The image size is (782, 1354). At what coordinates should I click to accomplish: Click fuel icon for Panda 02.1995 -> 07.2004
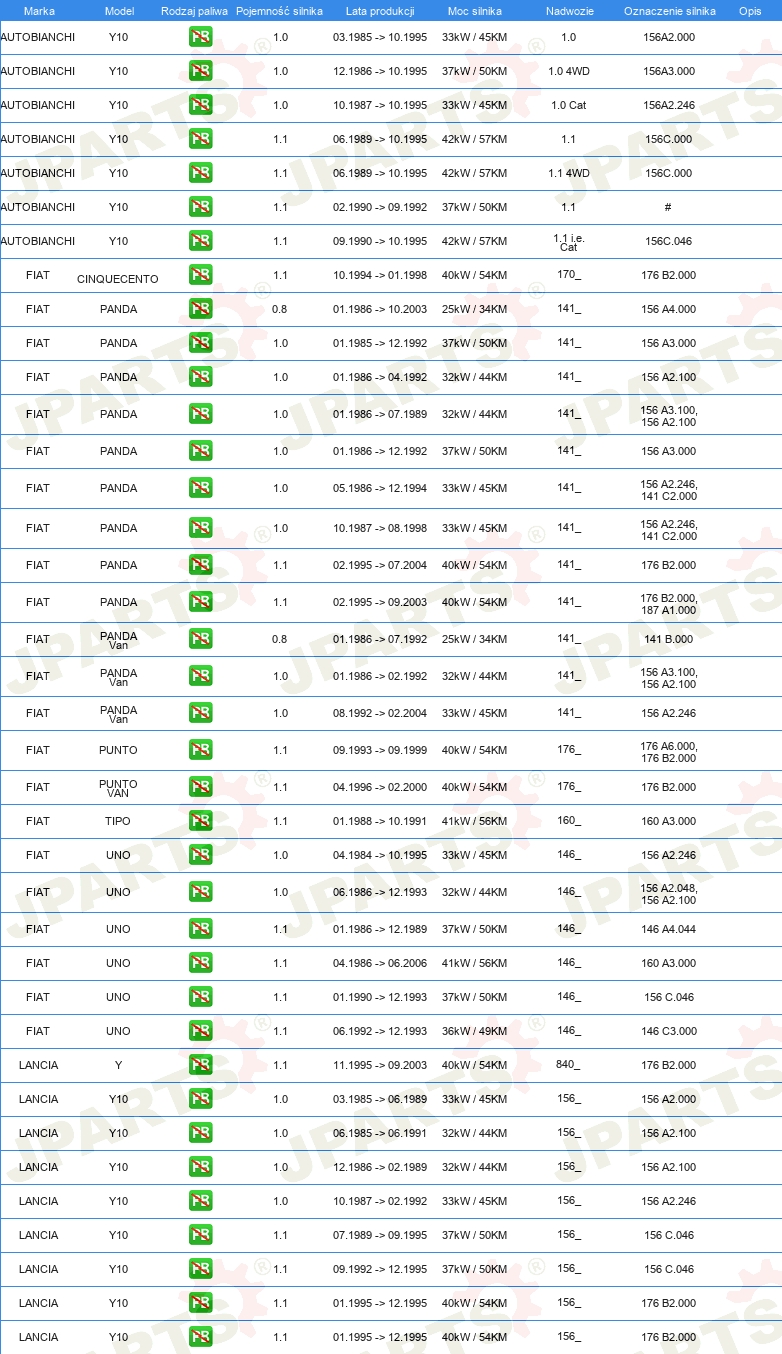[200, 566]
